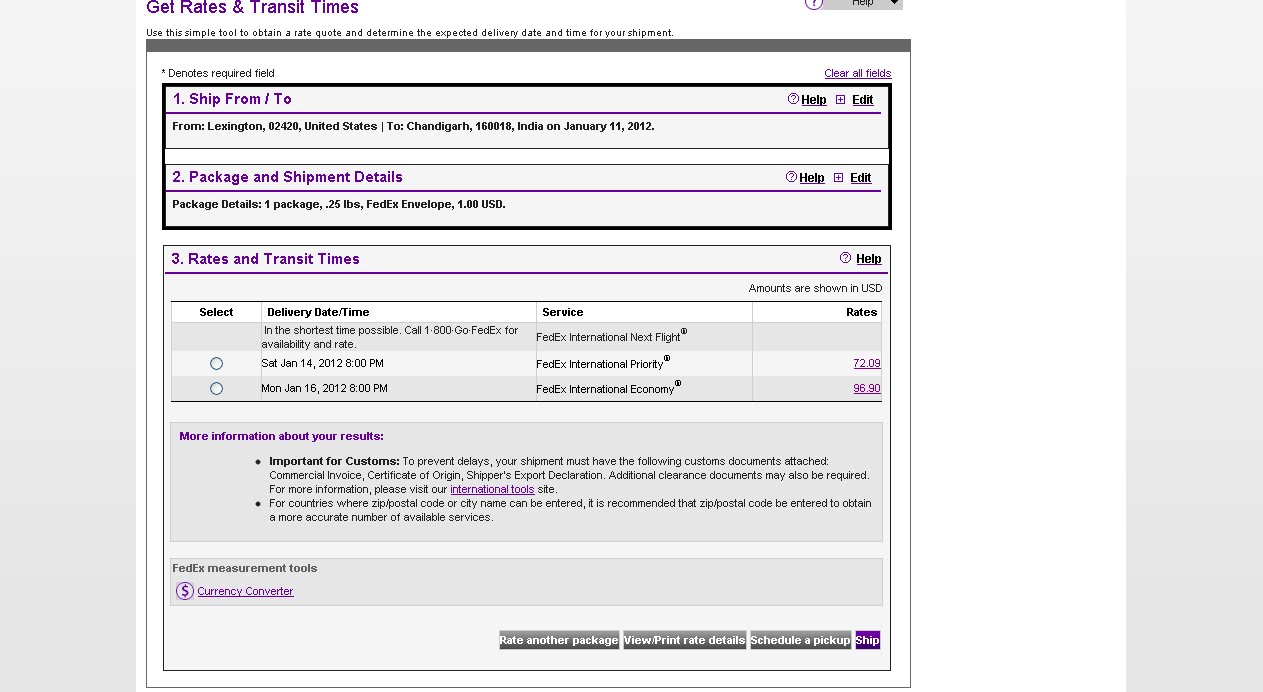Open the top Help dropdown menu
The height and width of the screenshot is (692, 1263).
coord(863,3)
